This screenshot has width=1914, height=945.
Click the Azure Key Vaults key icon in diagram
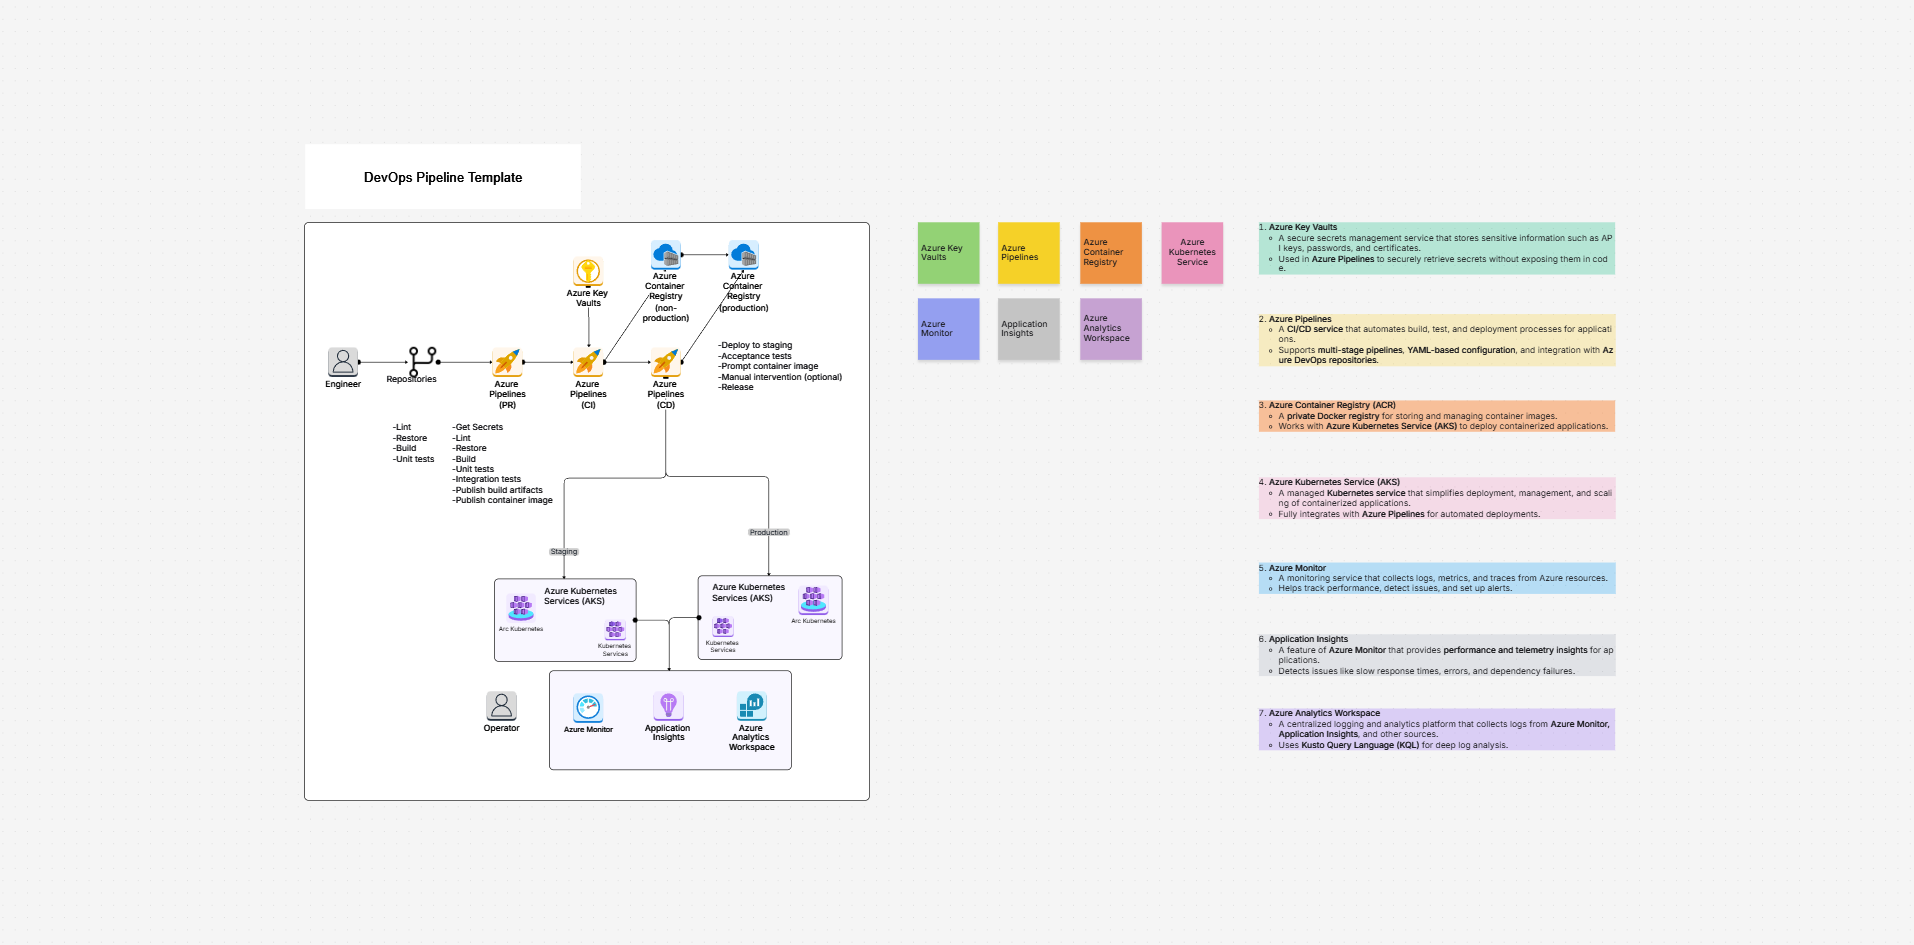[588, 271]
